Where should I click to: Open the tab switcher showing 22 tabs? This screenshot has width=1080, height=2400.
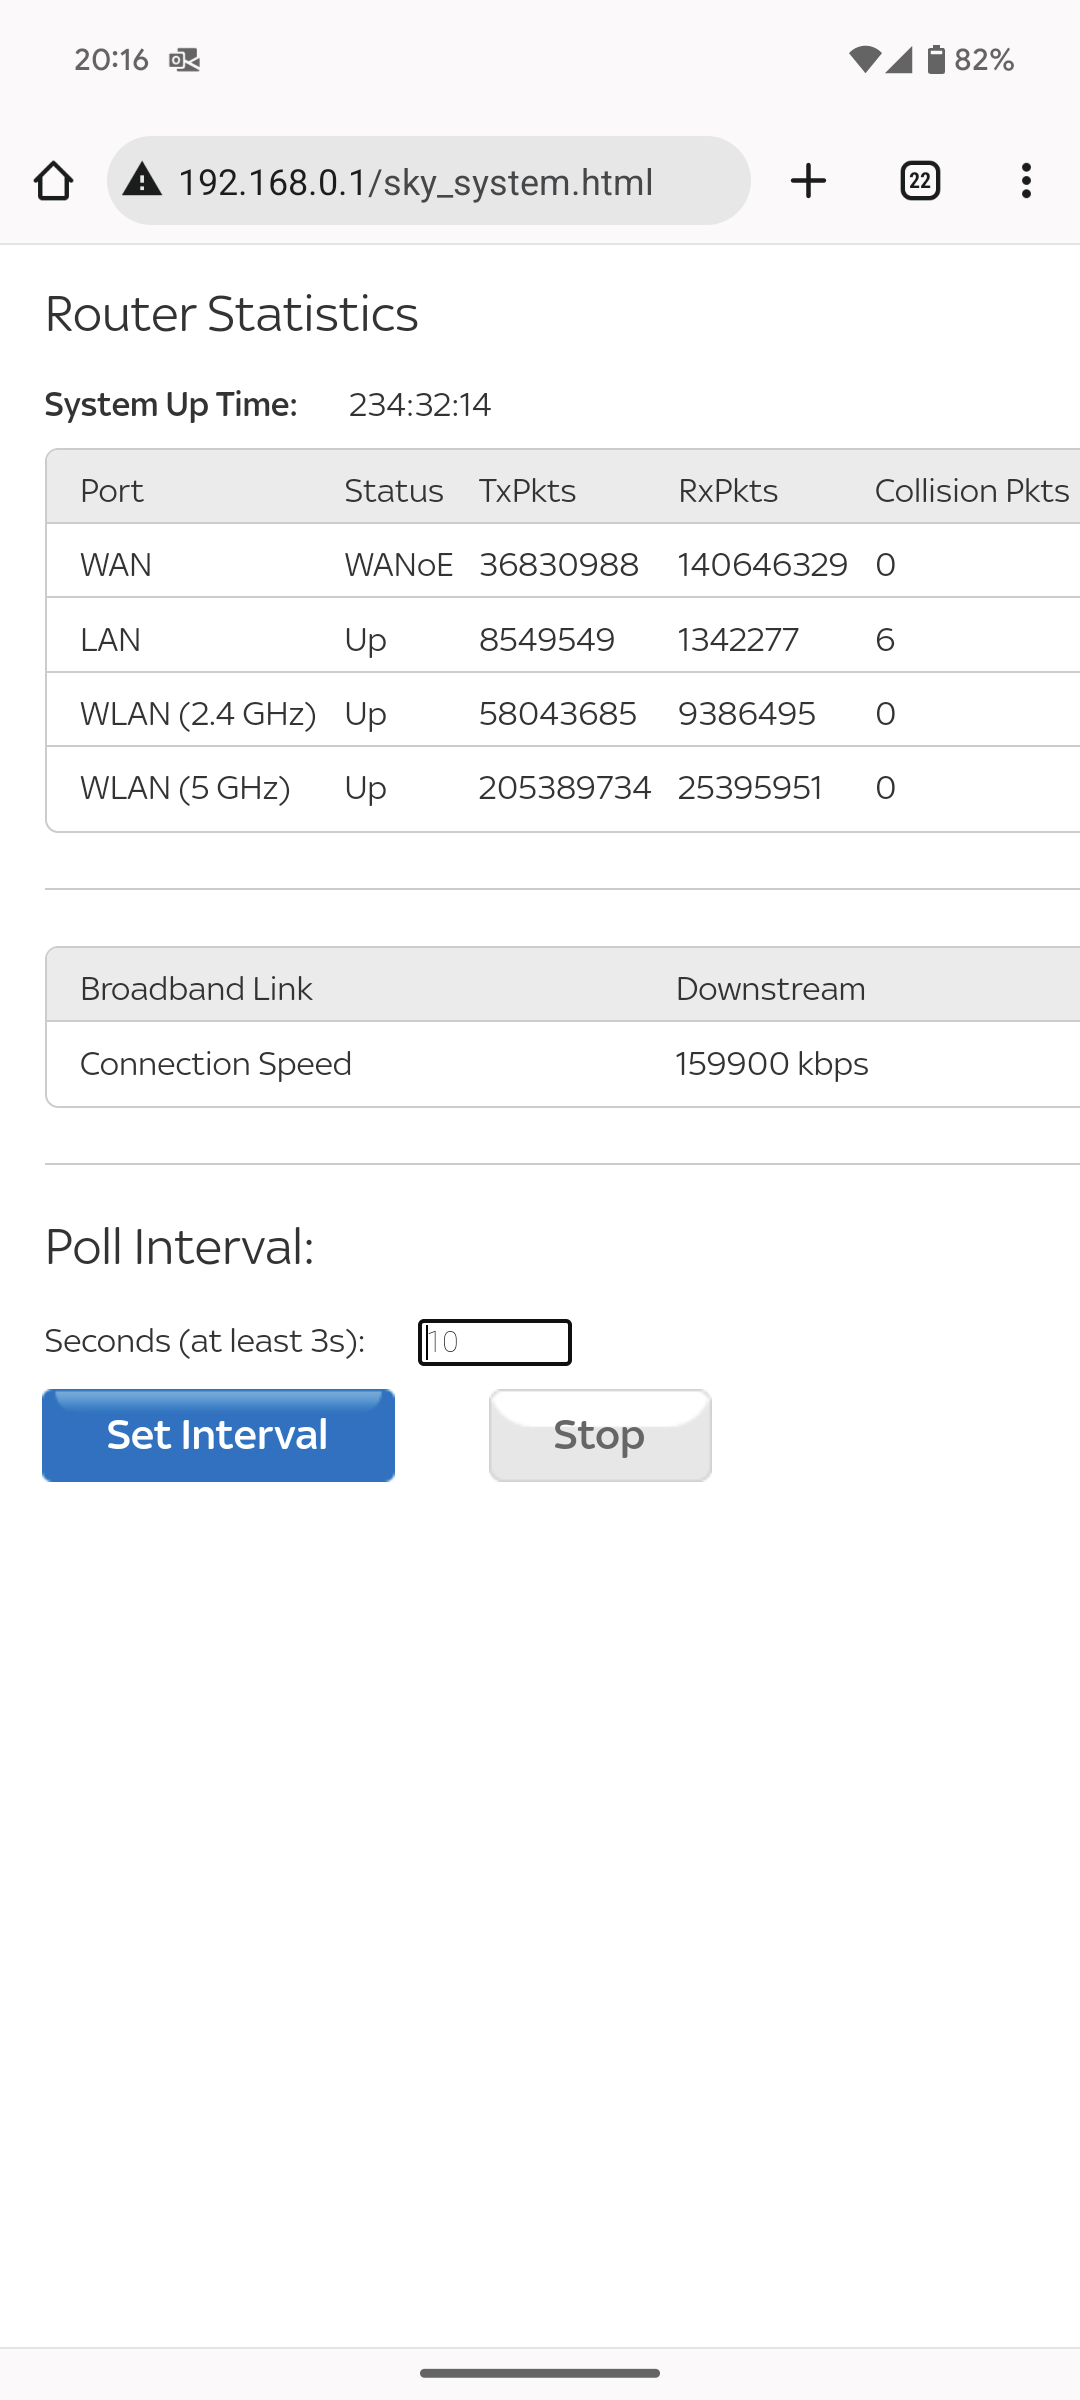click(920, 181)
